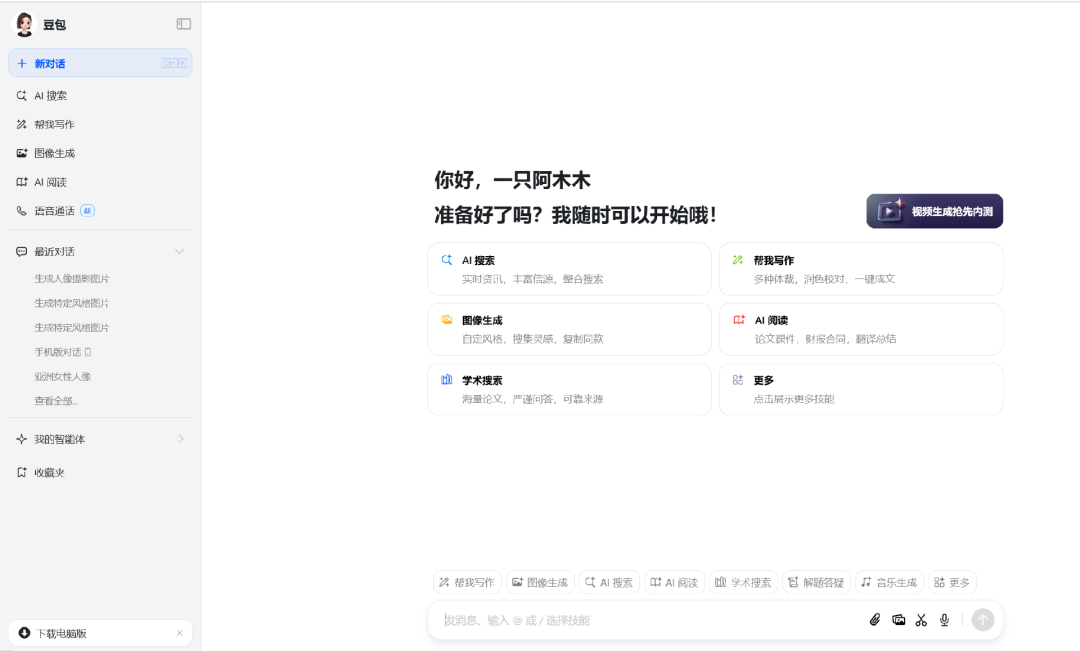Click the Doubao avatar icon

24,24
